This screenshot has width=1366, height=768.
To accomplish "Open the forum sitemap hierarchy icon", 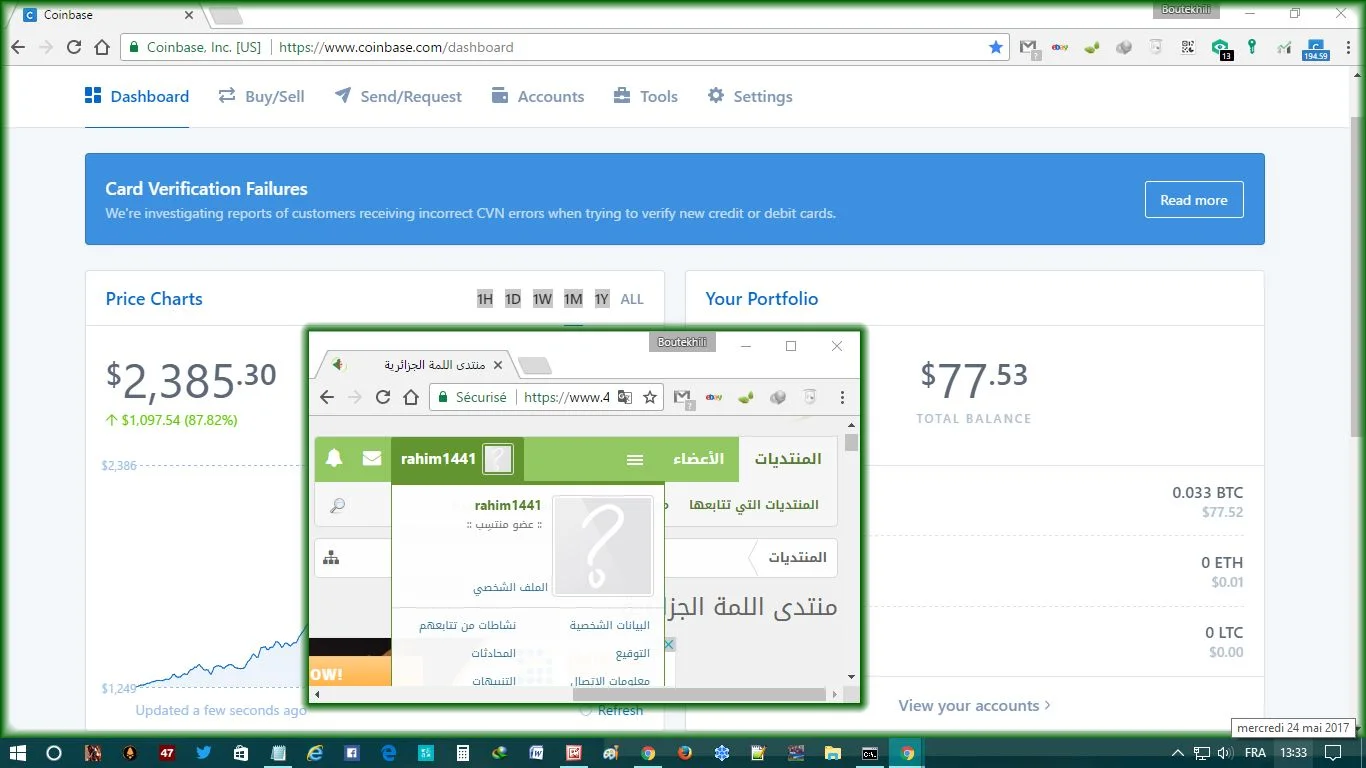I will pyautogui.click(x=332, y=558).
